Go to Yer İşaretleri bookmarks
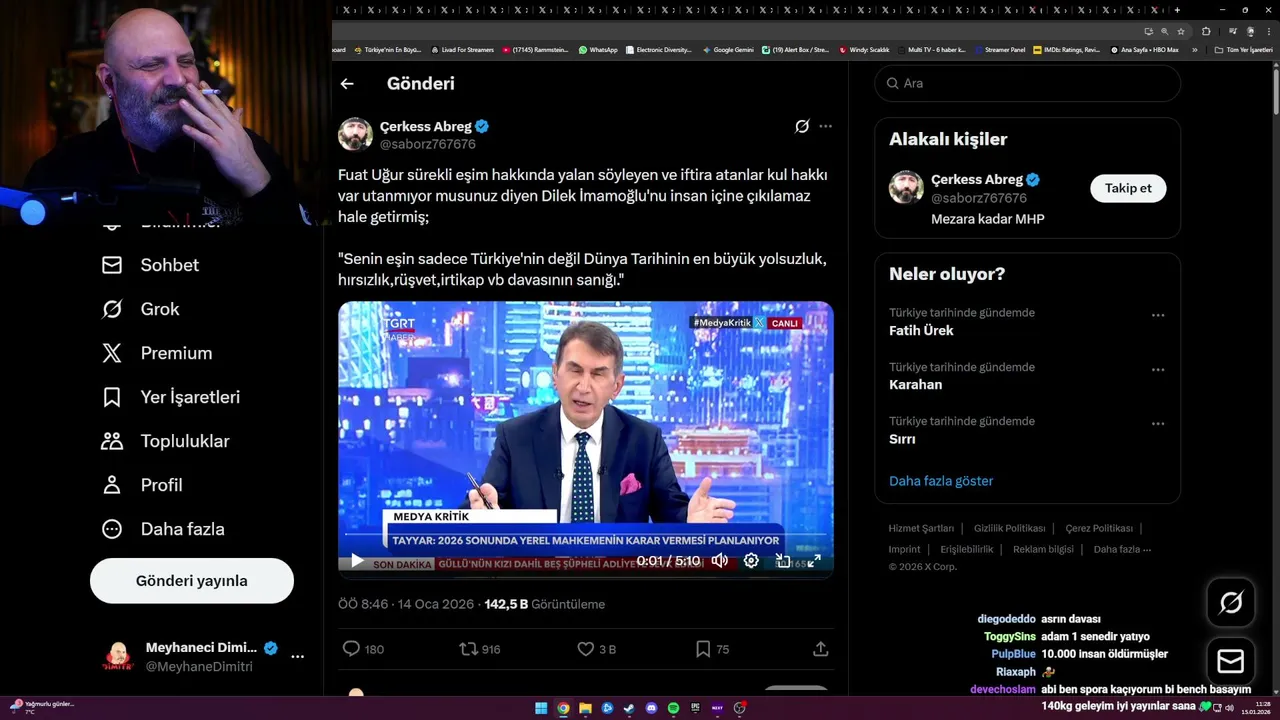Screen dimensions: 1280x720 171,397
